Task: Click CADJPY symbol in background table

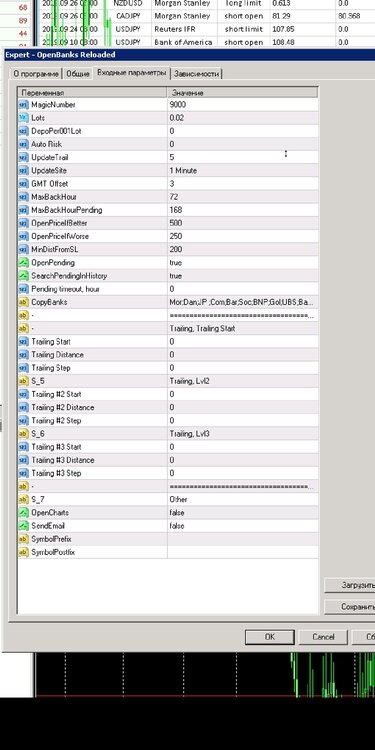Action: (x=129, y=16)
